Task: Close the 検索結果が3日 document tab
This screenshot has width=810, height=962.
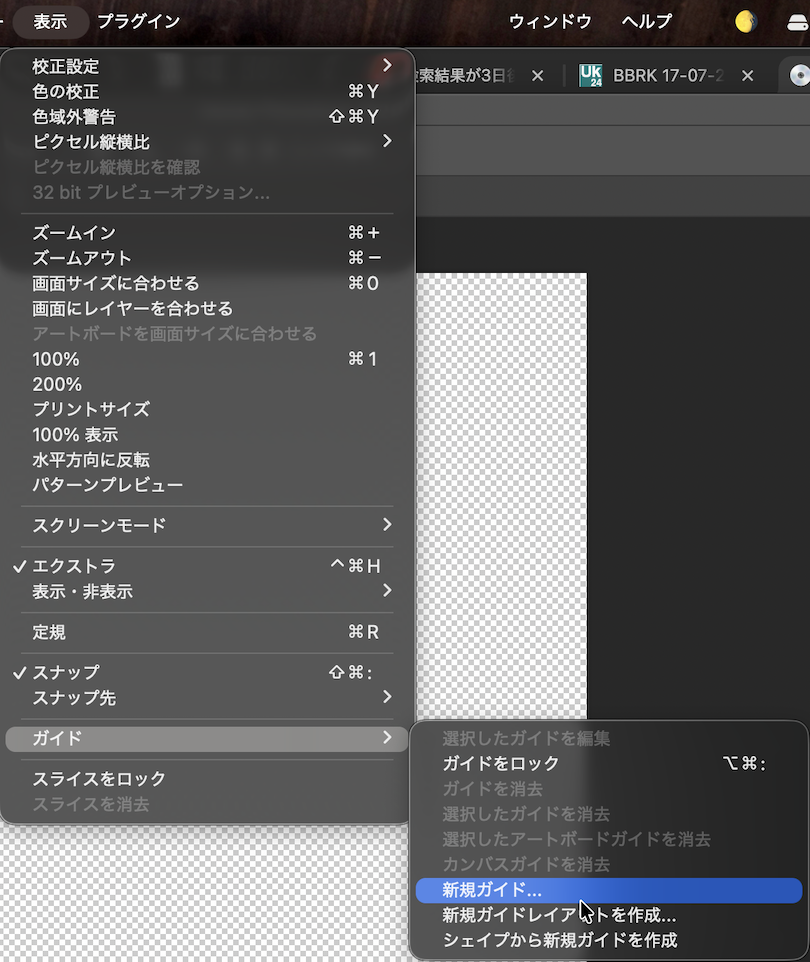Action: [537, 75]
